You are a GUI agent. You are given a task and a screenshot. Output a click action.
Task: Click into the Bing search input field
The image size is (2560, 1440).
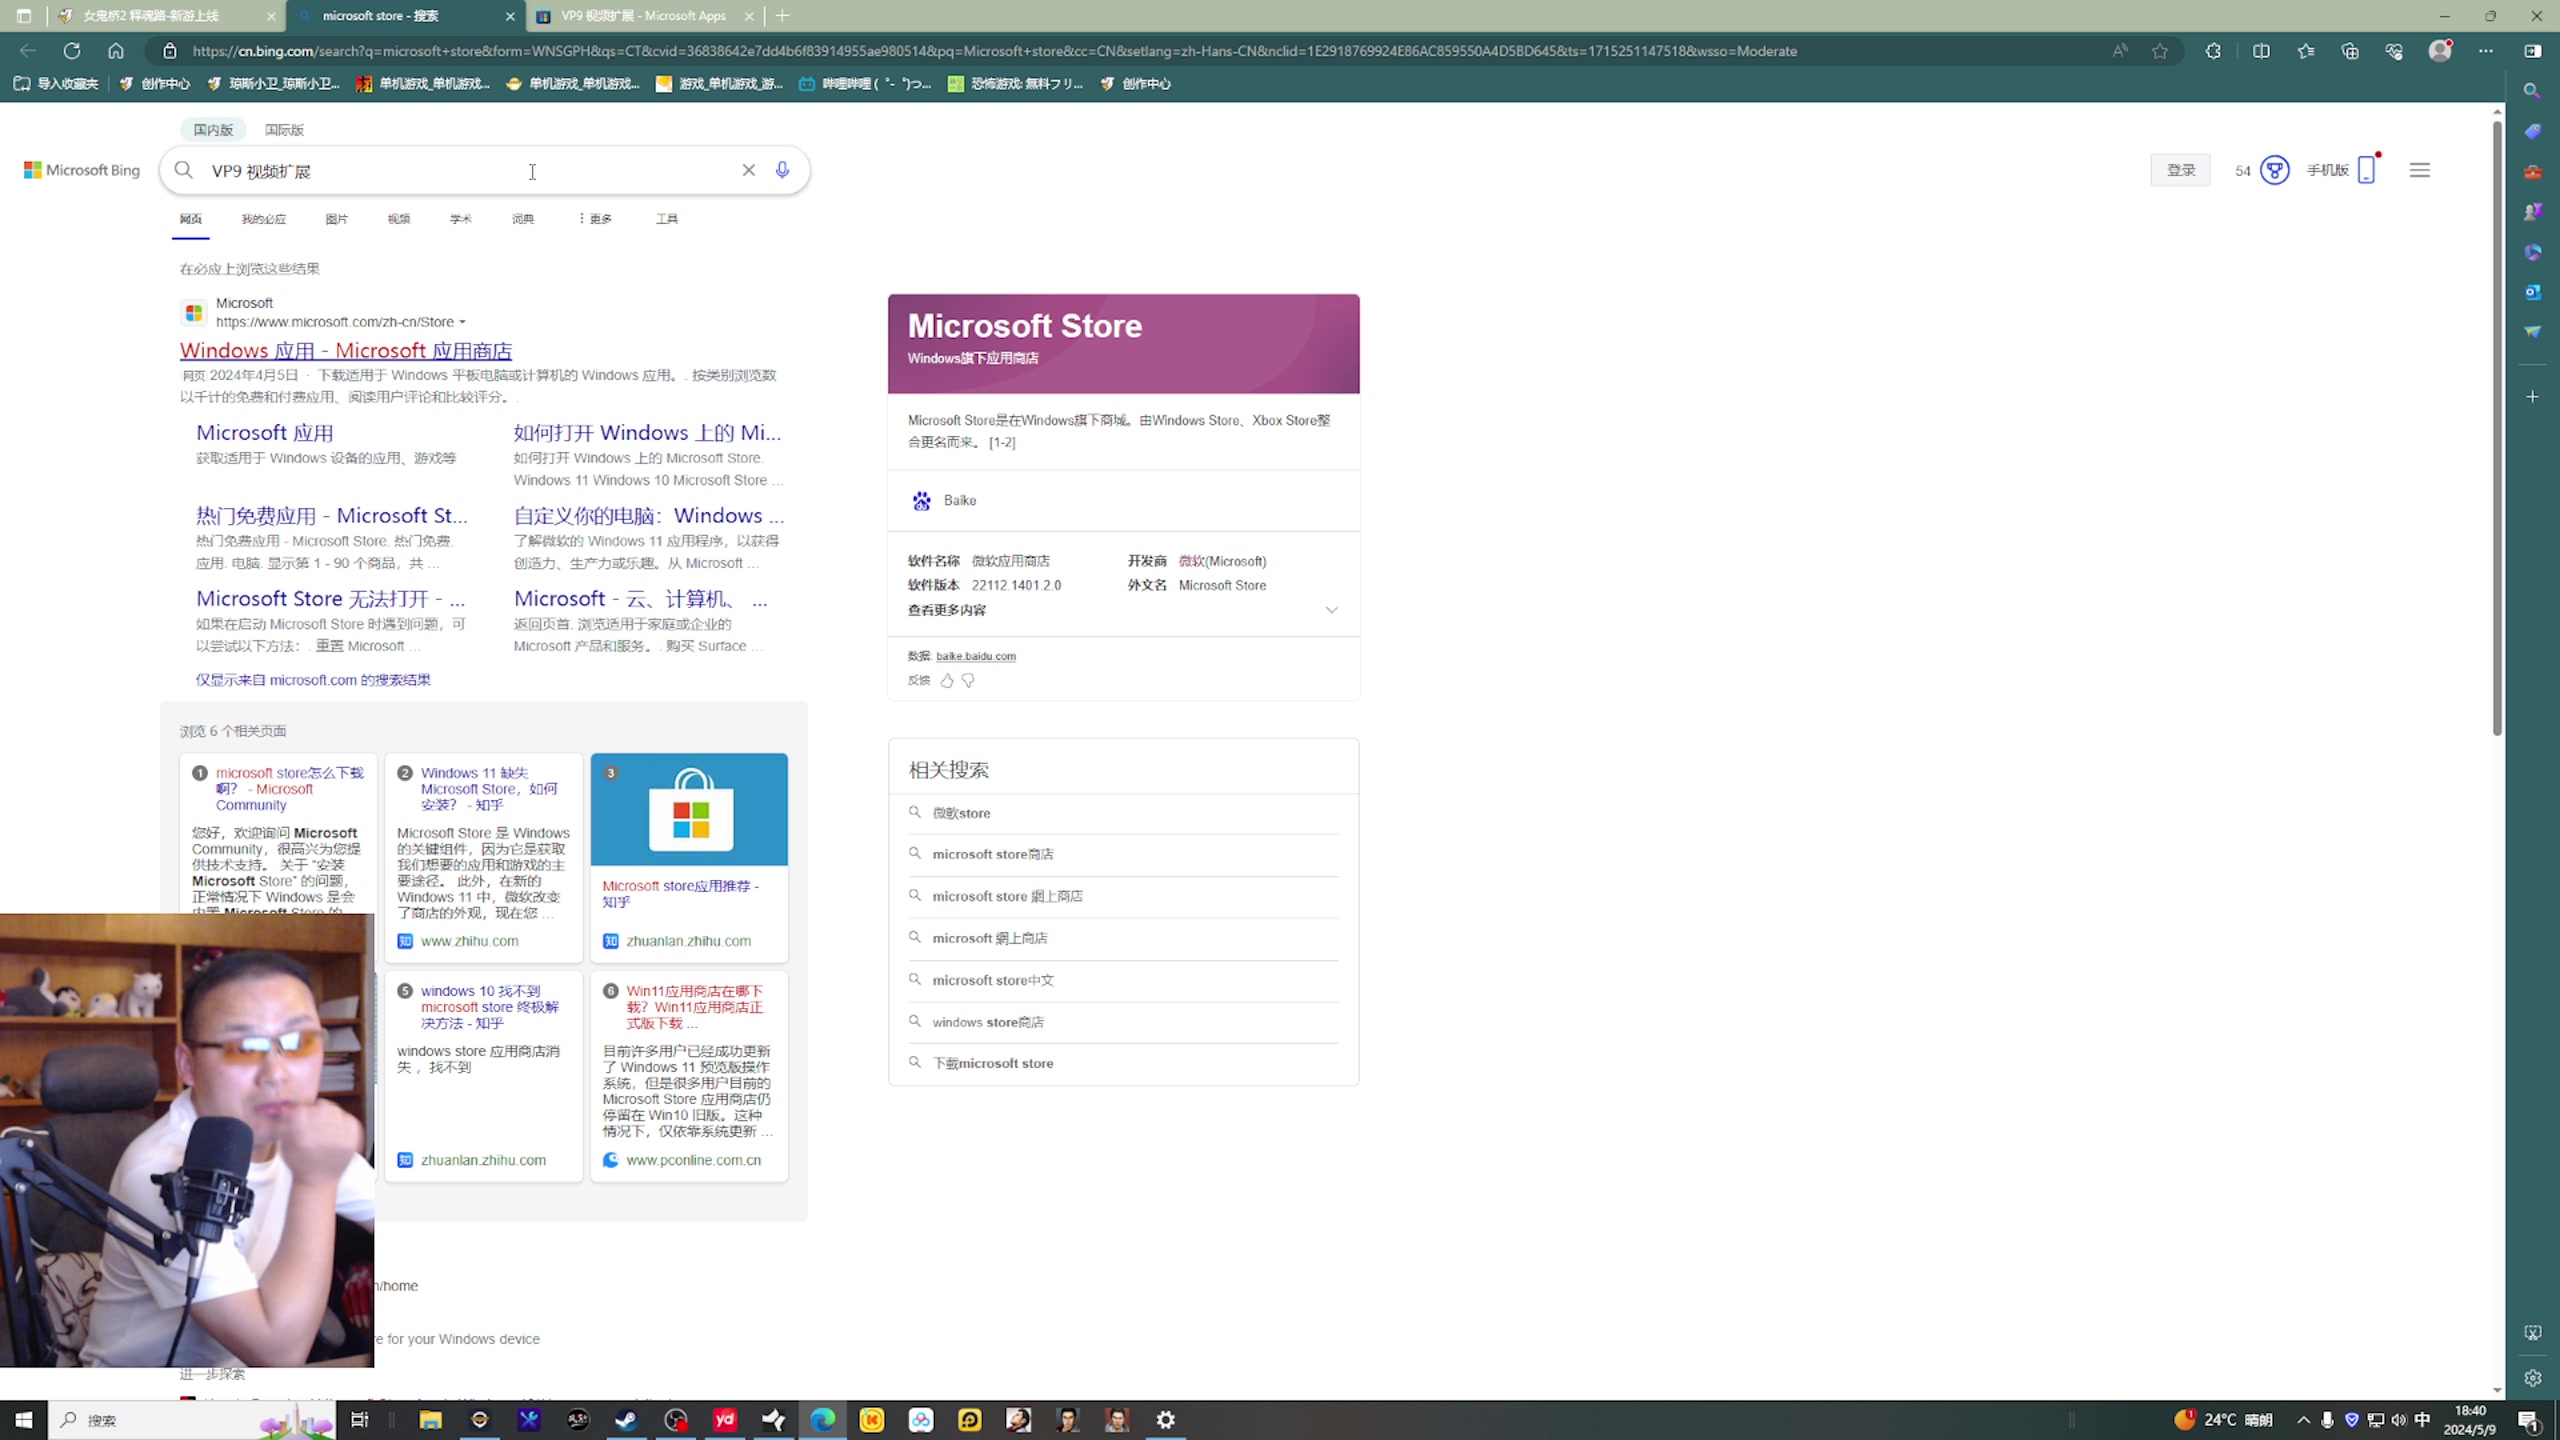(x=450, y=171)
